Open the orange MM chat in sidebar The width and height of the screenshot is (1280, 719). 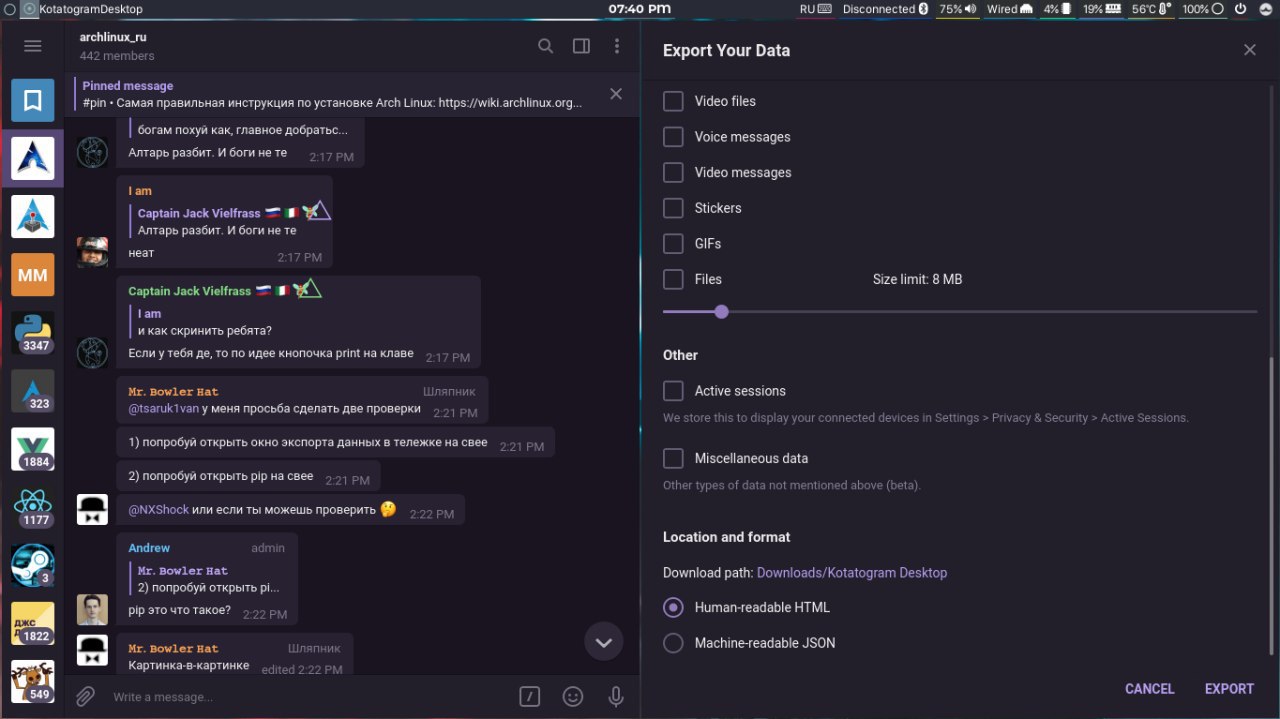32,275
